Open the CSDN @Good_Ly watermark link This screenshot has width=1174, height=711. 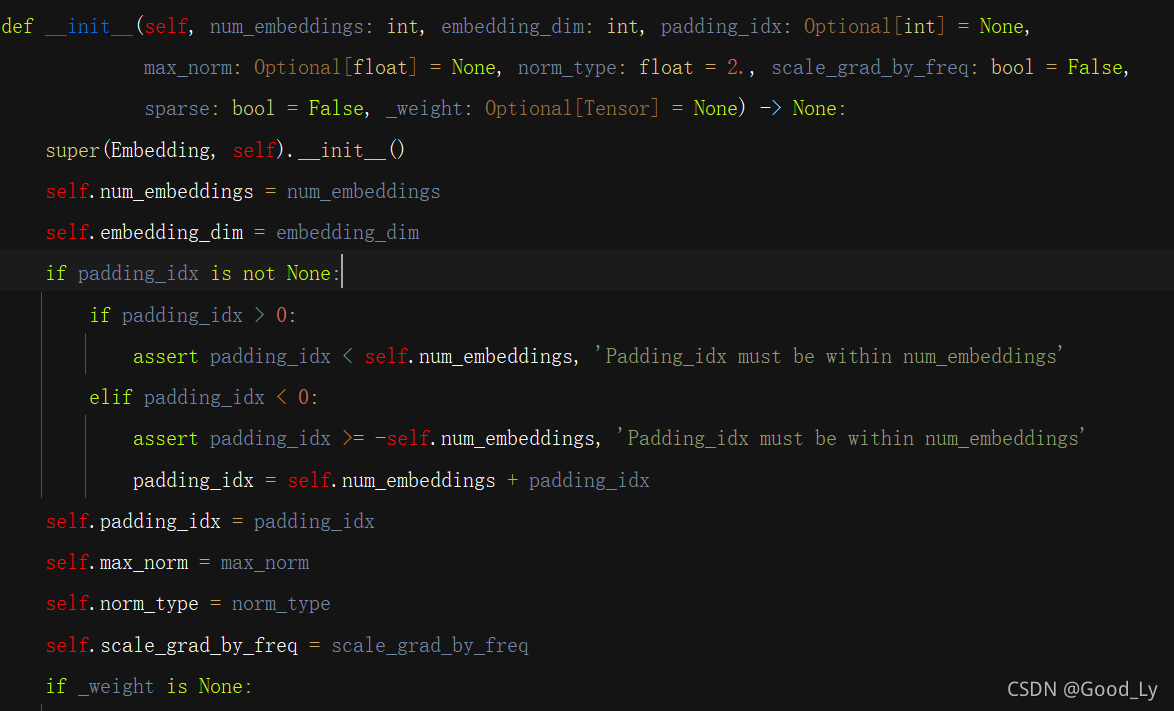tap(1082, 689)
